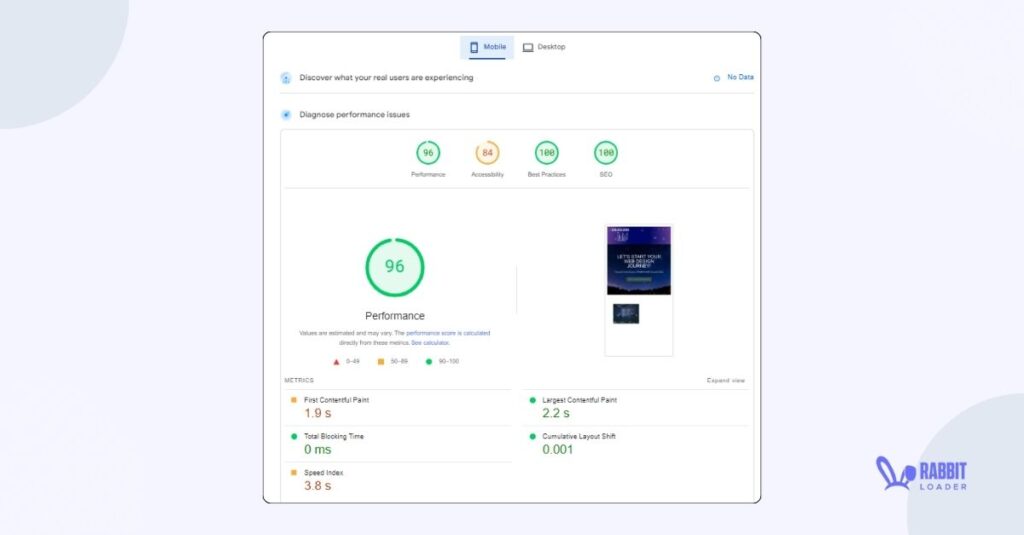Click the orange square 50-89 legend icon
This screenshot has width=1024, height=535.
point(381,362)
